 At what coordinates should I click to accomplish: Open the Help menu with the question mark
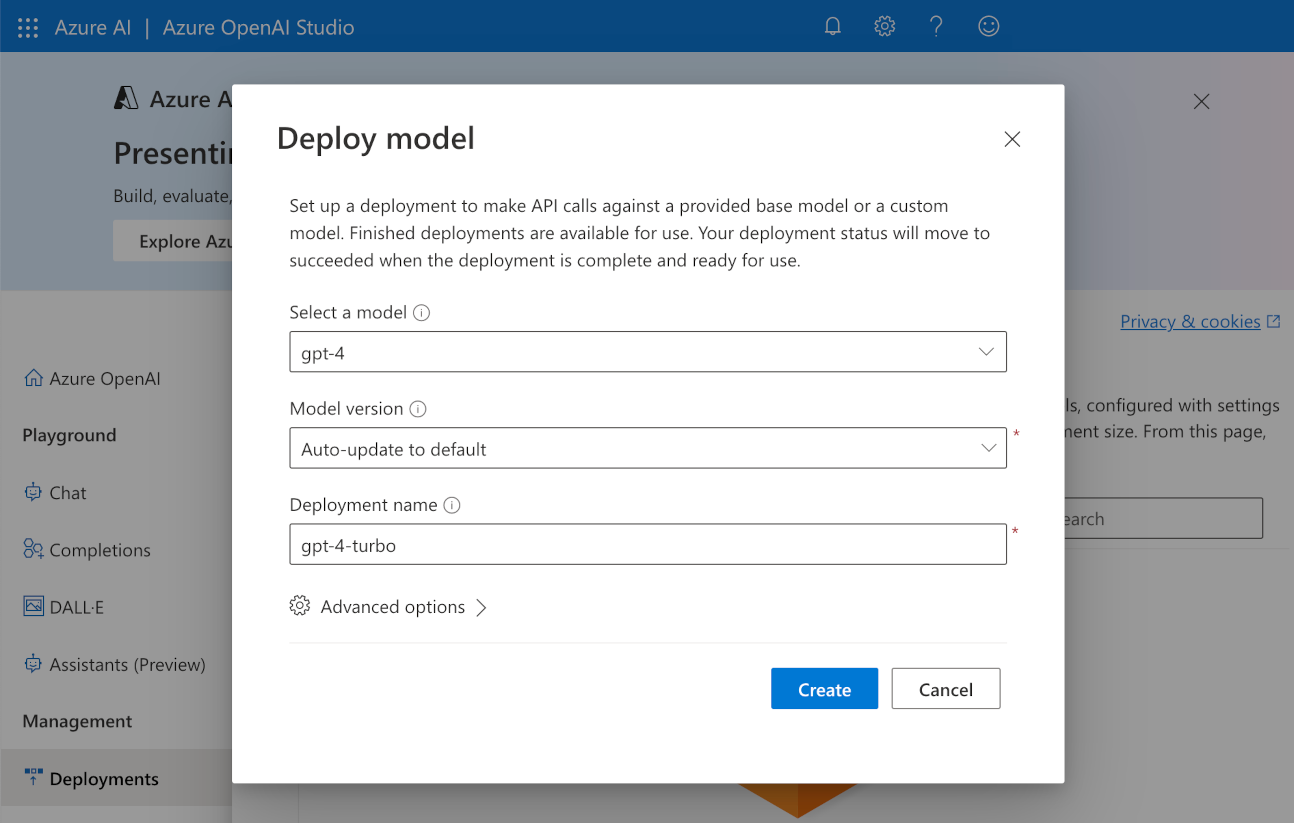point(936,26)
